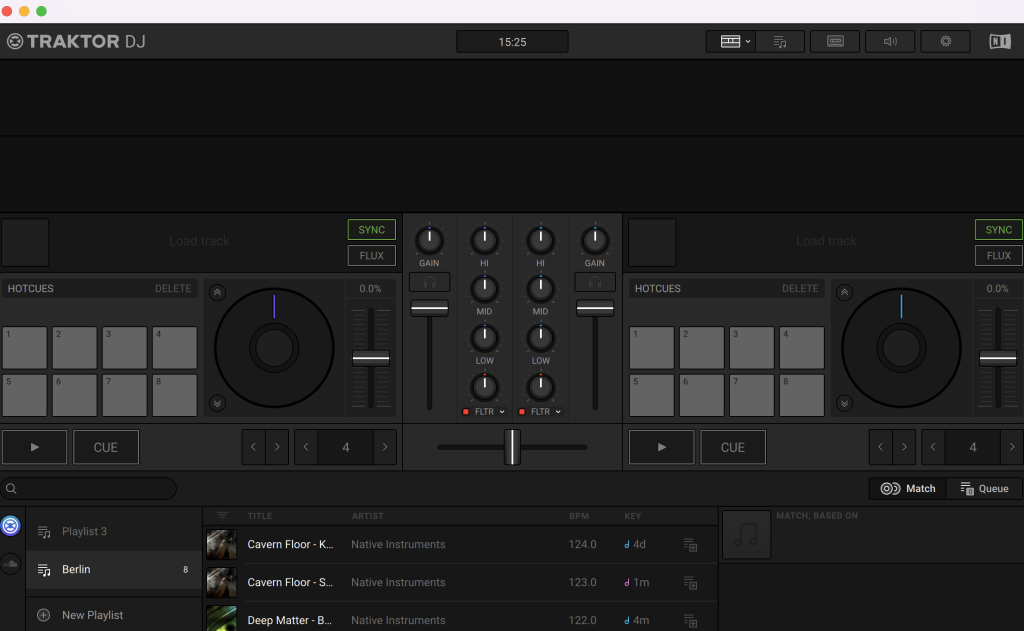Expand the right channel FLTR effect dropdown
Viewport: 1024px width, 631px height.
(558, 411)
